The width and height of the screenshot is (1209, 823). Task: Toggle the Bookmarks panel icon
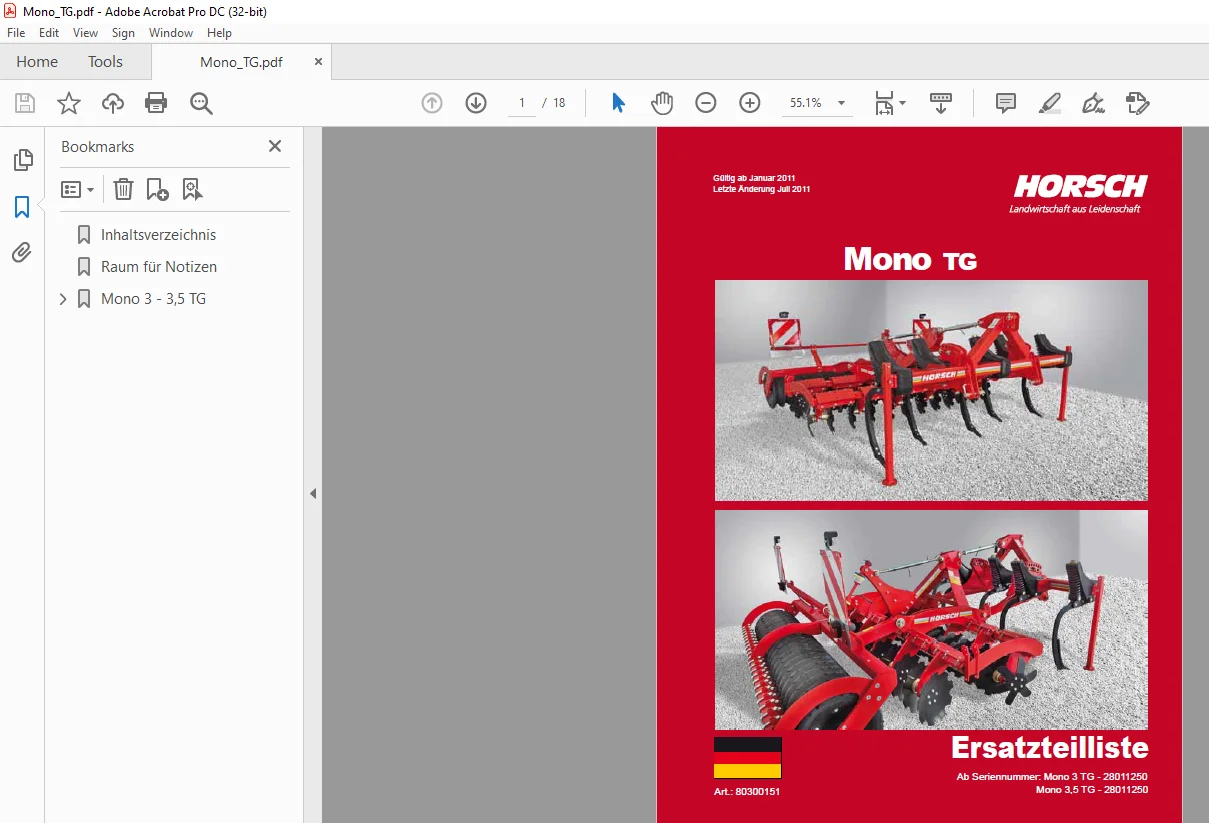coord(22,207)
